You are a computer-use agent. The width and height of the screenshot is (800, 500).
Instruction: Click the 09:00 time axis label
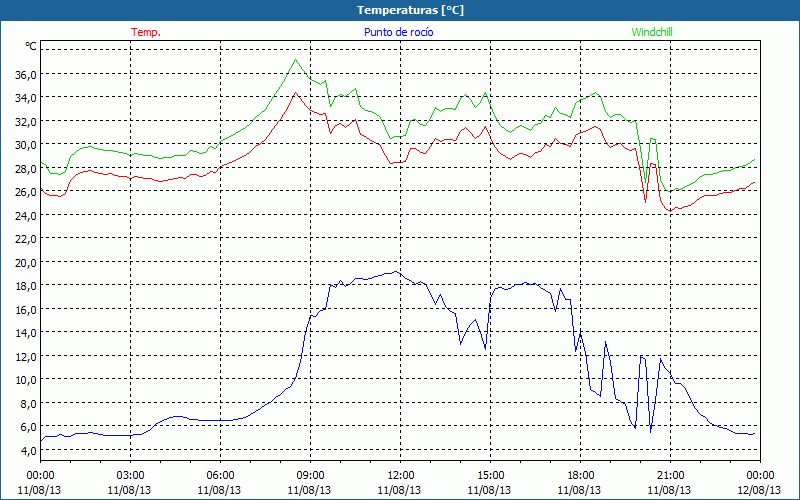pos(310,476)
